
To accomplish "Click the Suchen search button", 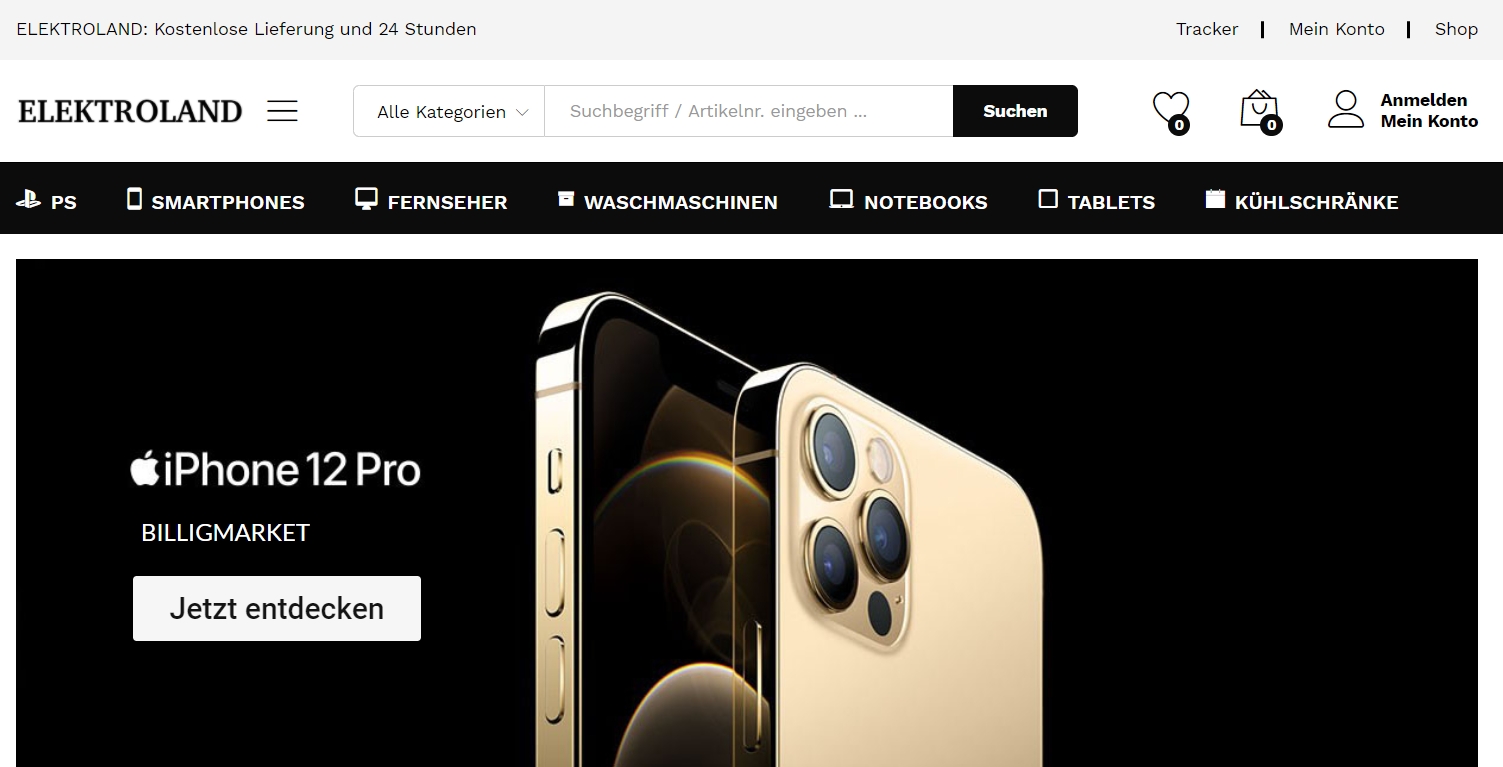I will pyautogui.click(x=1015, y=111).
